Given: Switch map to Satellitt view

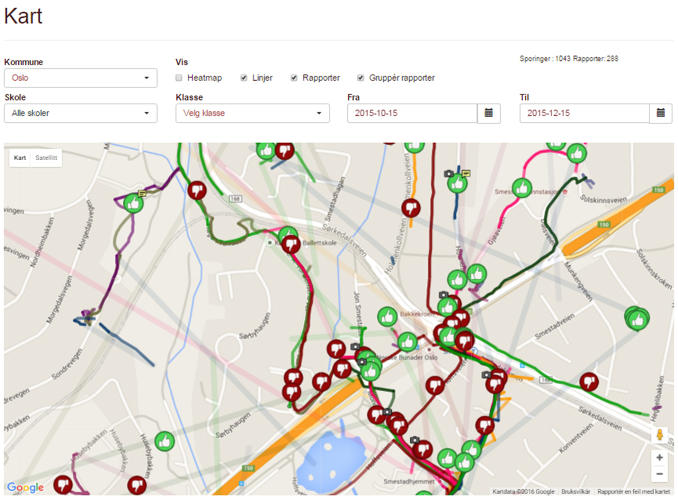Looking at the screenshot, I should [x=46, y=158].
